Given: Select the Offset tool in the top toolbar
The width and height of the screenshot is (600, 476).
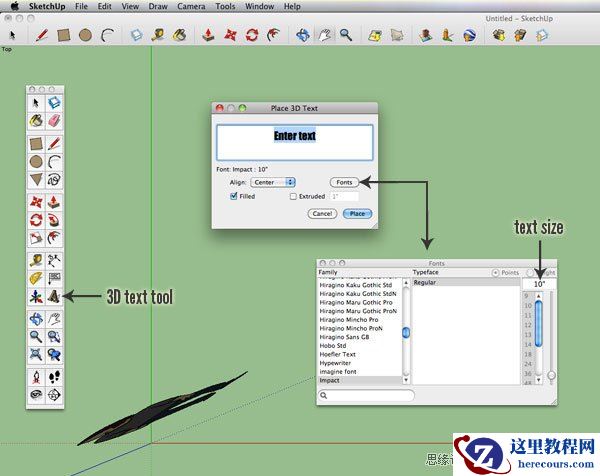Looking at the screenshot, I should (x=274, y=35).
